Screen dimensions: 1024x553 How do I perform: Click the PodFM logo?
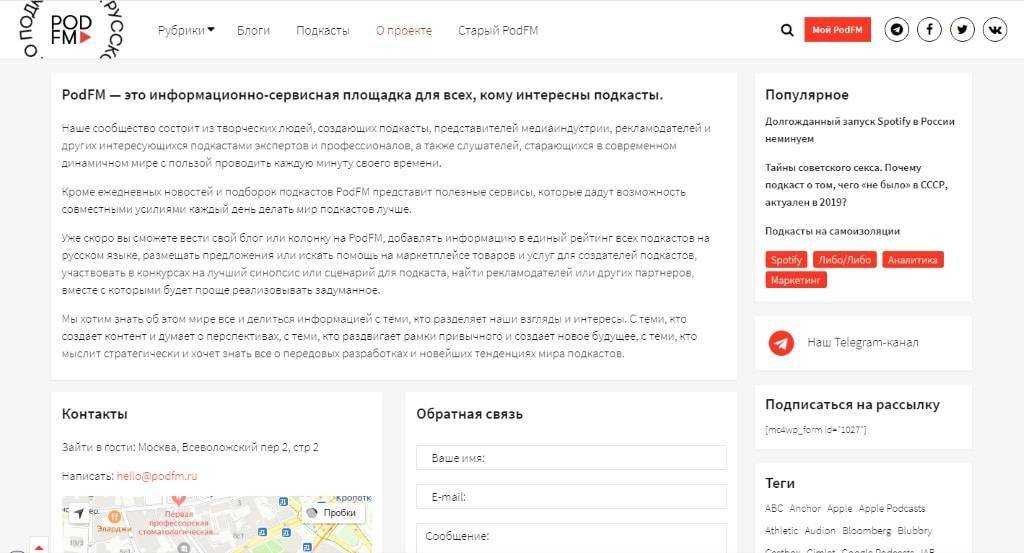[x=70, y=28]
